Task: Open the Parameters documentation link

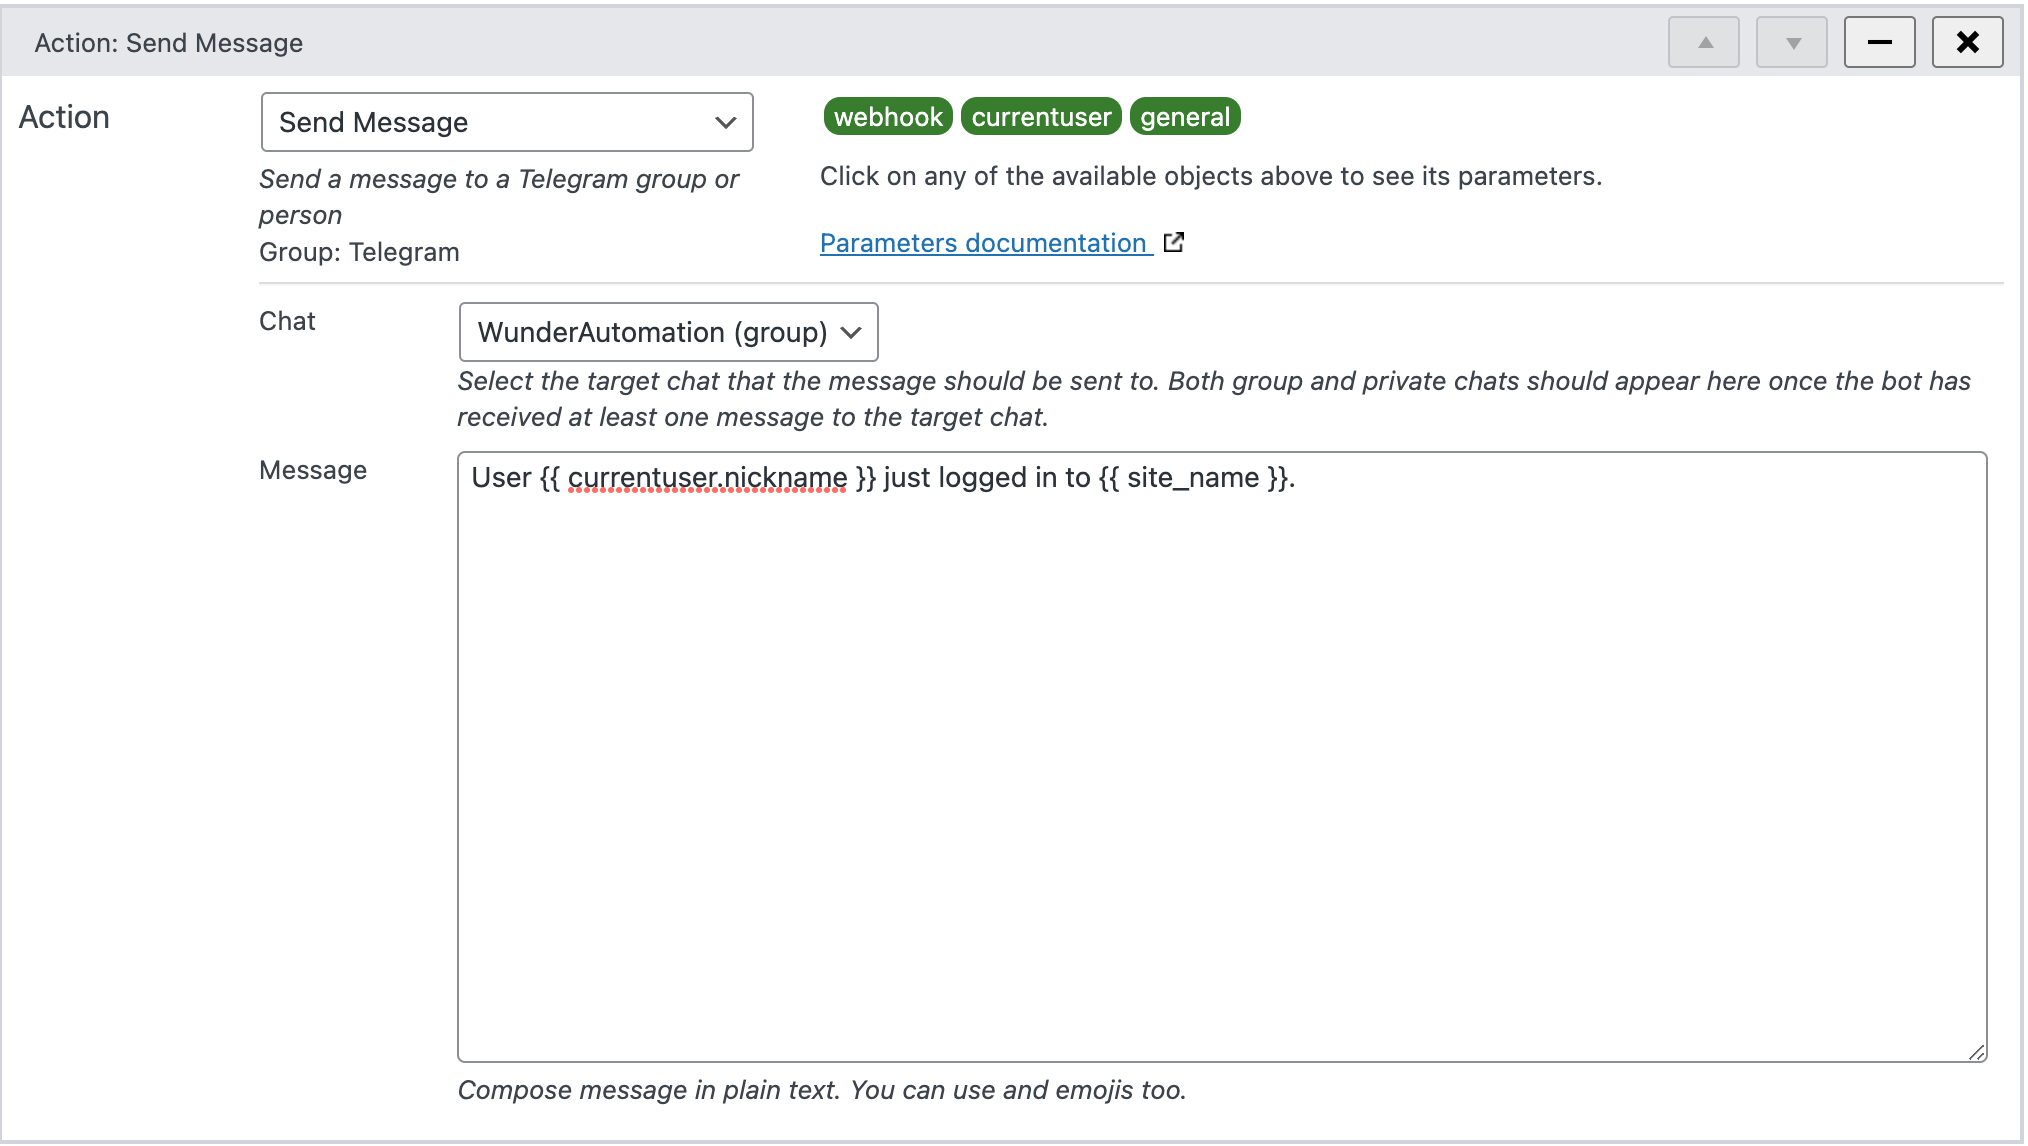Action: click(x=982, y=242)
